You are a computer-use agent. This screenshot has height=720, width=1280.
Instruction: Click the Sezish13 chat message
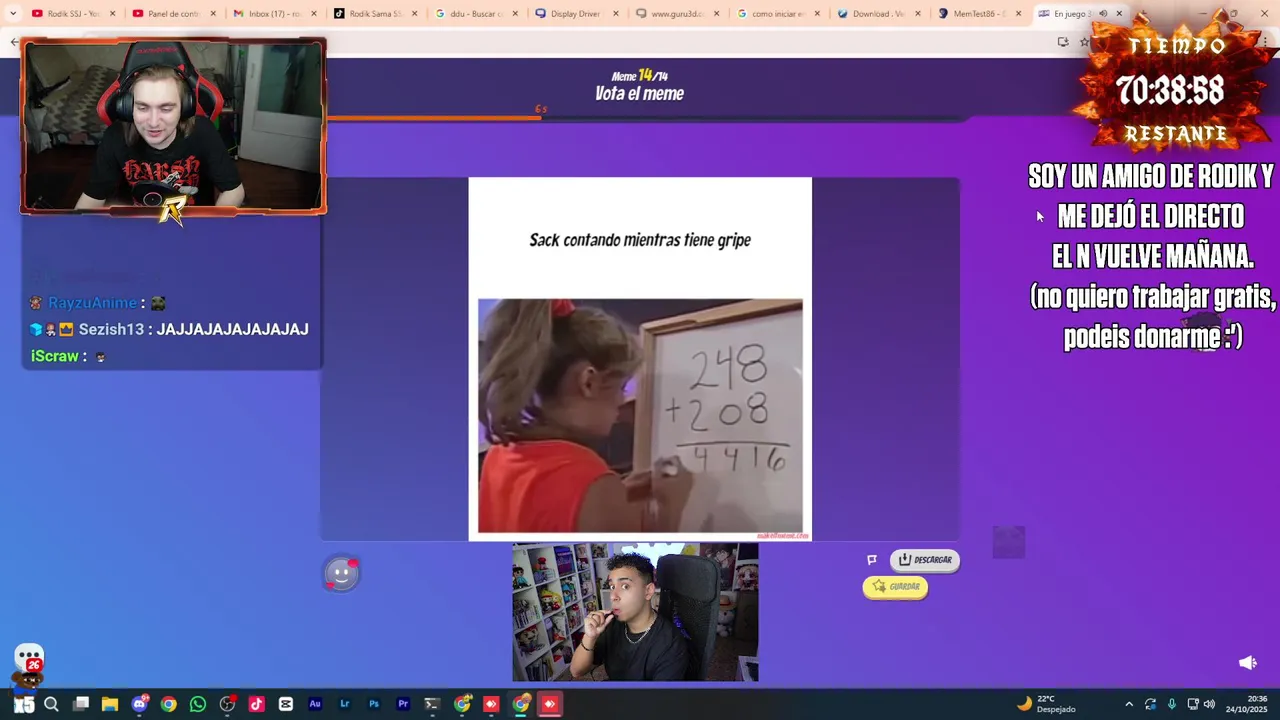tap(169, 329)
